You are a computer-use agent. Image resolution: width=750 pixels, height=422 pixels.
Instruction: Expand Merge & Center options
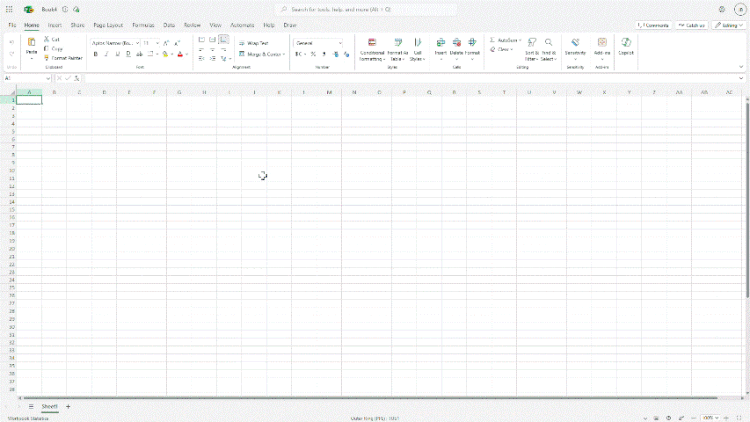(284, 54)
